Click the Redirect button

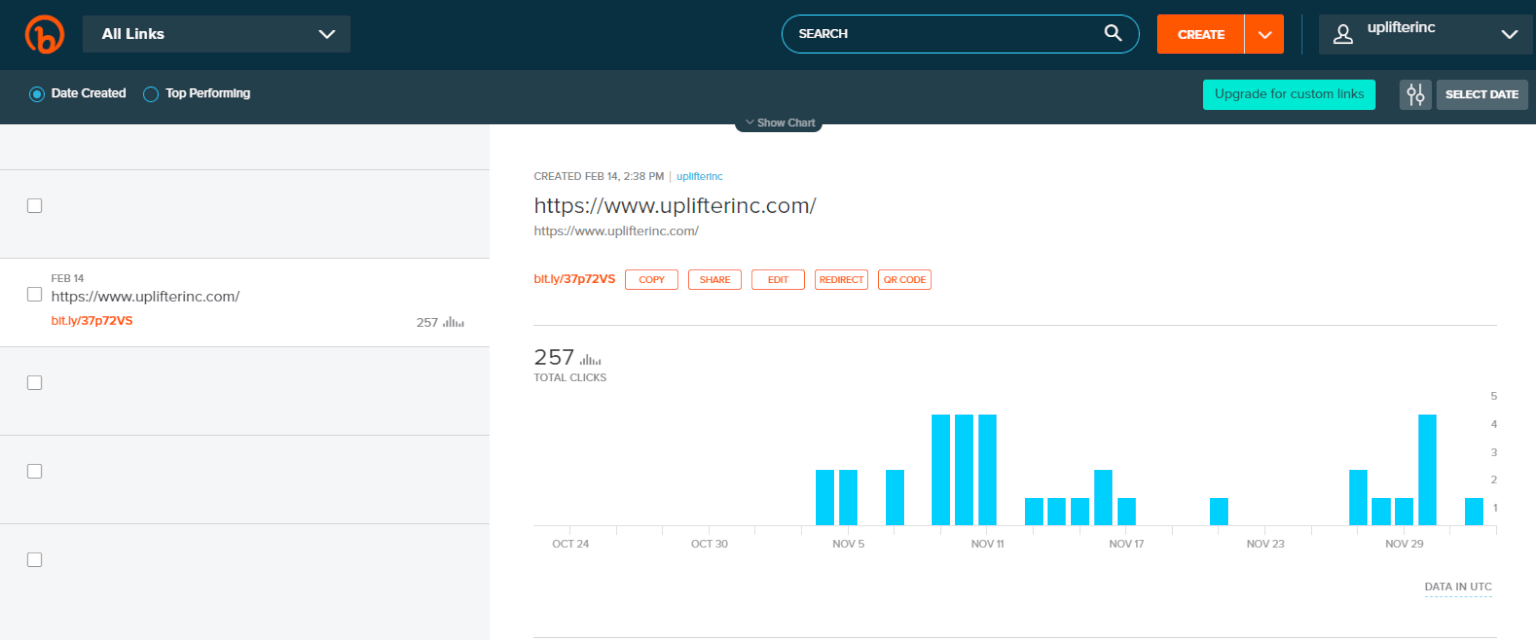coord(841,280)
